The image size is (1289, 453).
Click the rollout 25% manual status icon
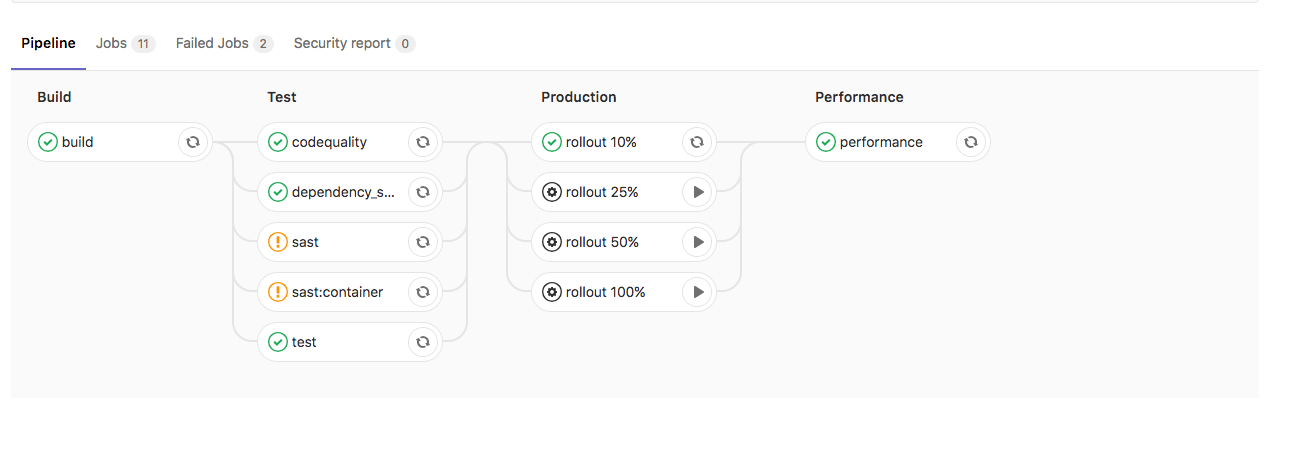coord(552,192)
